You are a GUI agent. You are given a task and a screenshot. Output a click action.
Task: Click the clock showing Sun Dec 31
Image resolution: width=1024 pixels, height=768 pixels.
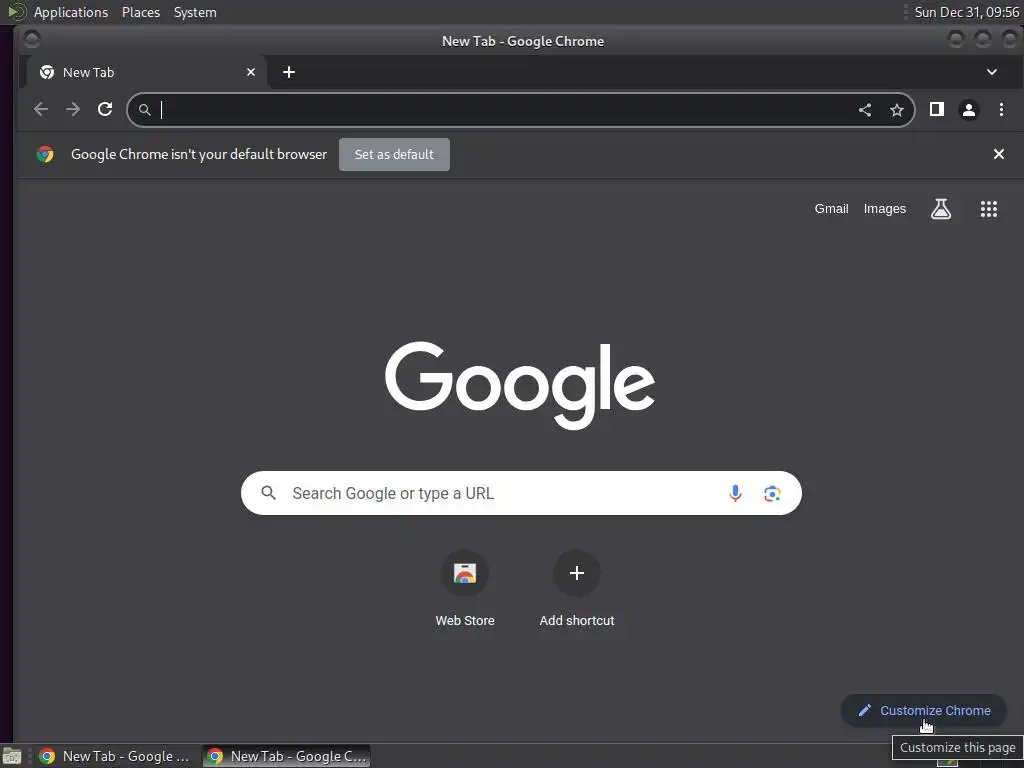point(967,12)
